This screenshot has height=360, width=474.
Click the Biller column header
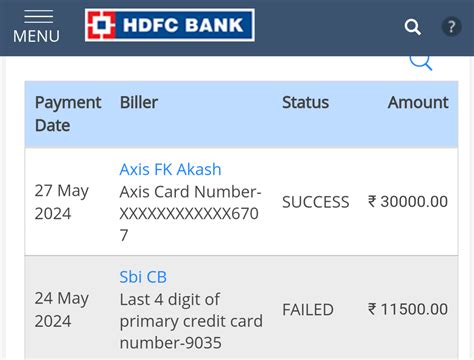[139, 102]
